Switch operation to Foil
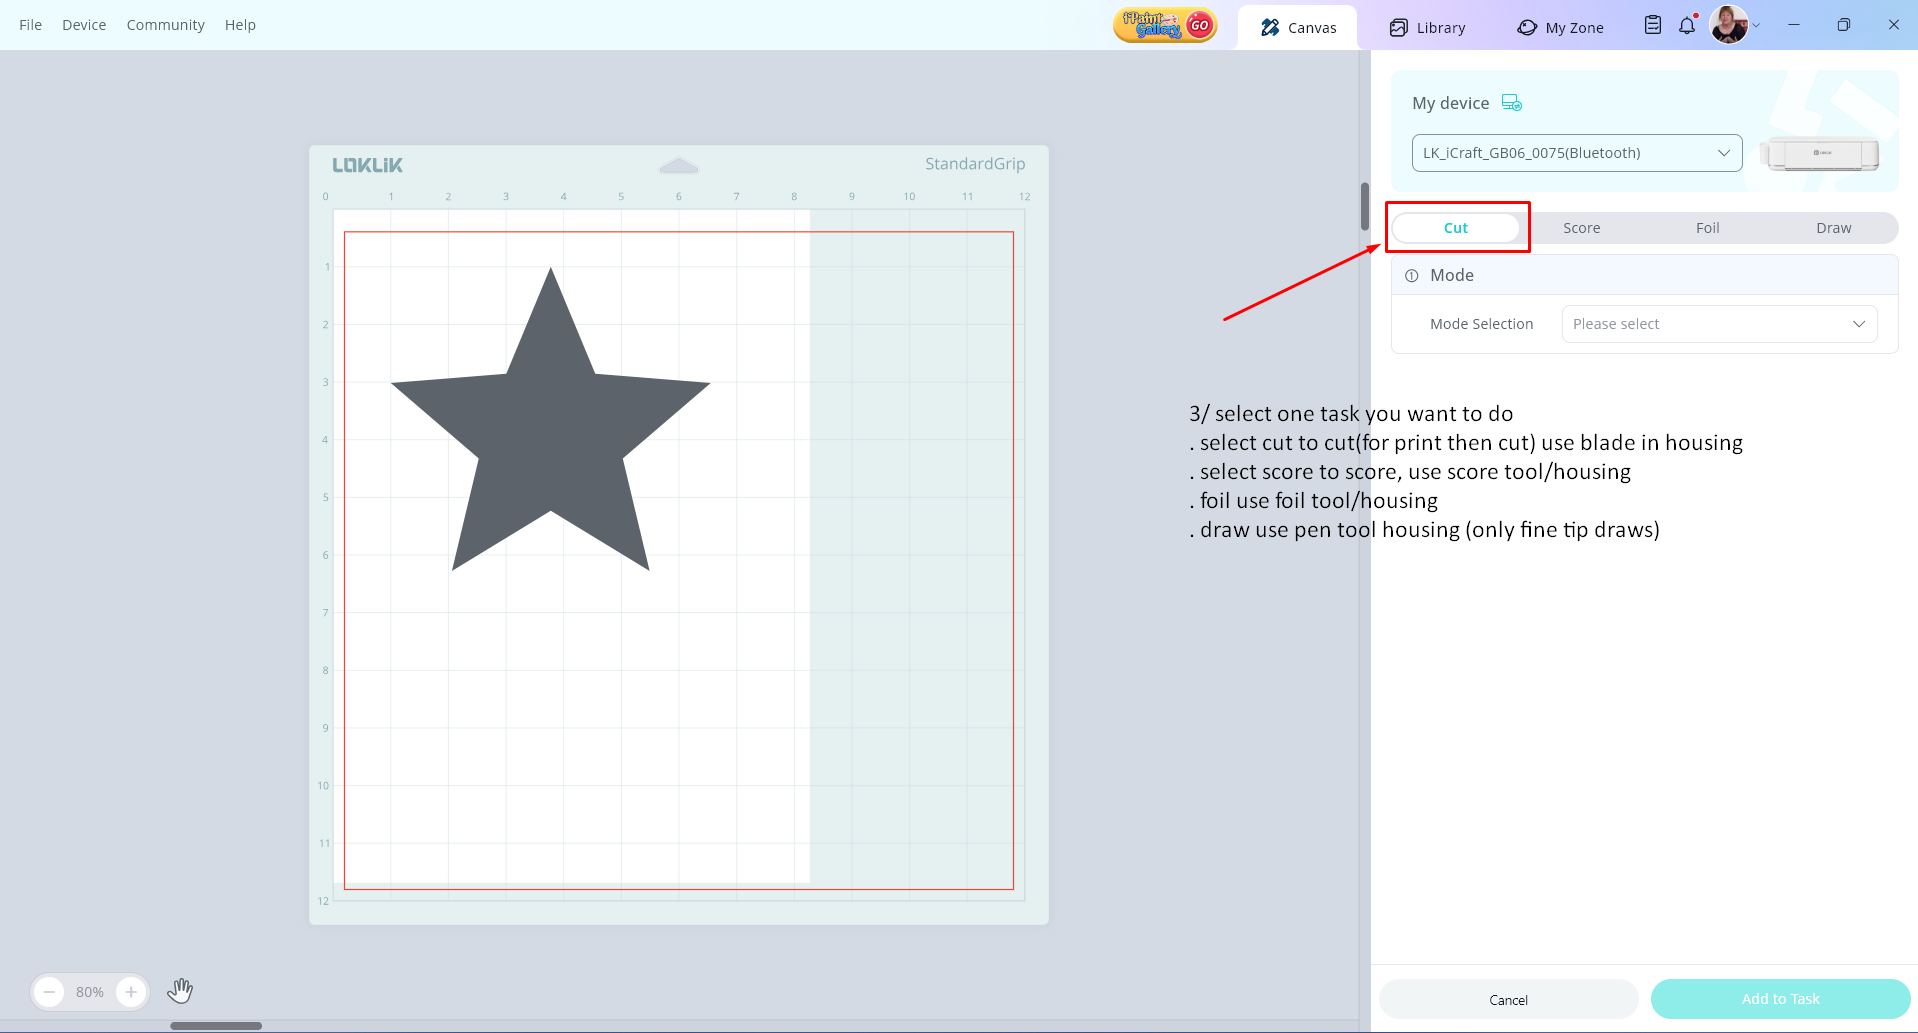This screenshot has height=1033, width=1918. (x=1707, y=228)
